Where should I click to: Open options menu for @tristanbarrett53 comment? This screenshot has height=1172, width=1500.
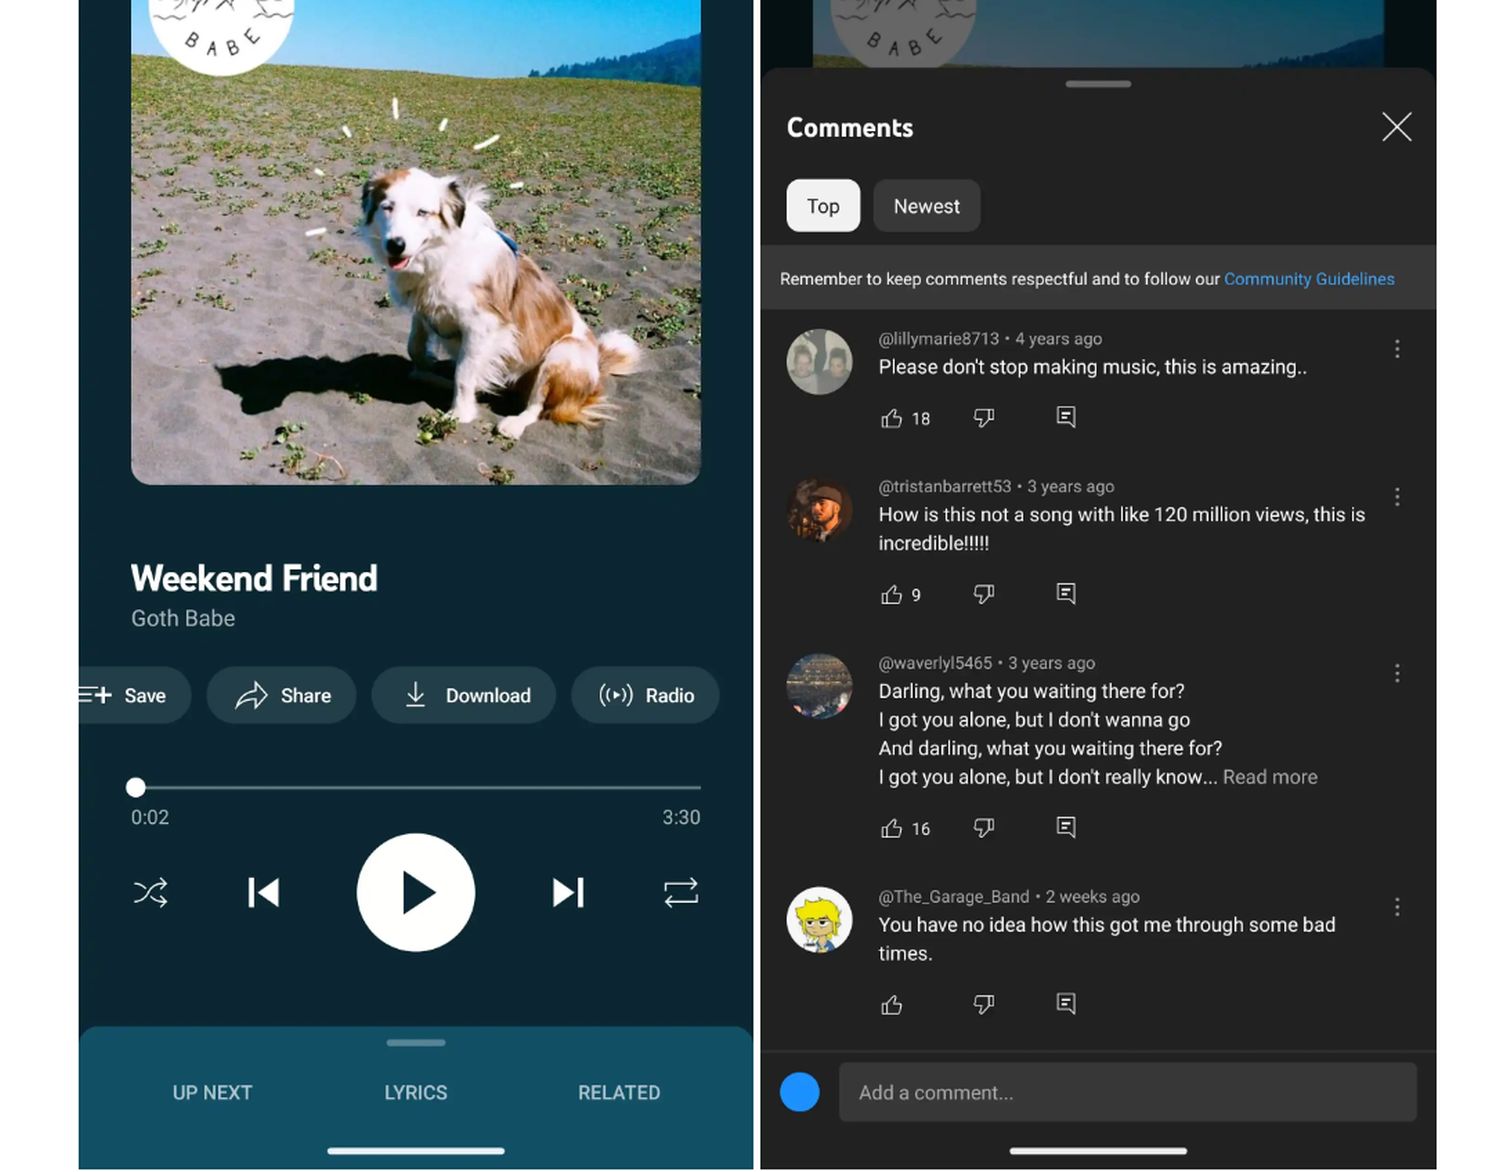pyautogui.click(x=1397, y=497)
